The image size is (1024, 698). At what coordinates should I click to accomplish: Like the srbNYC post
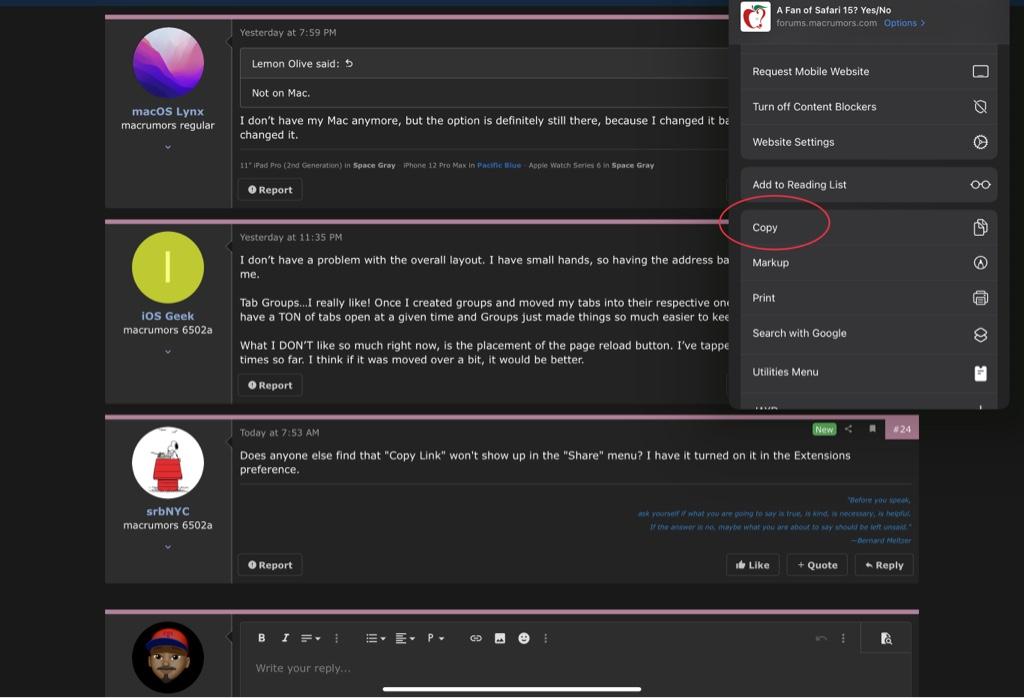coord(752,565)
